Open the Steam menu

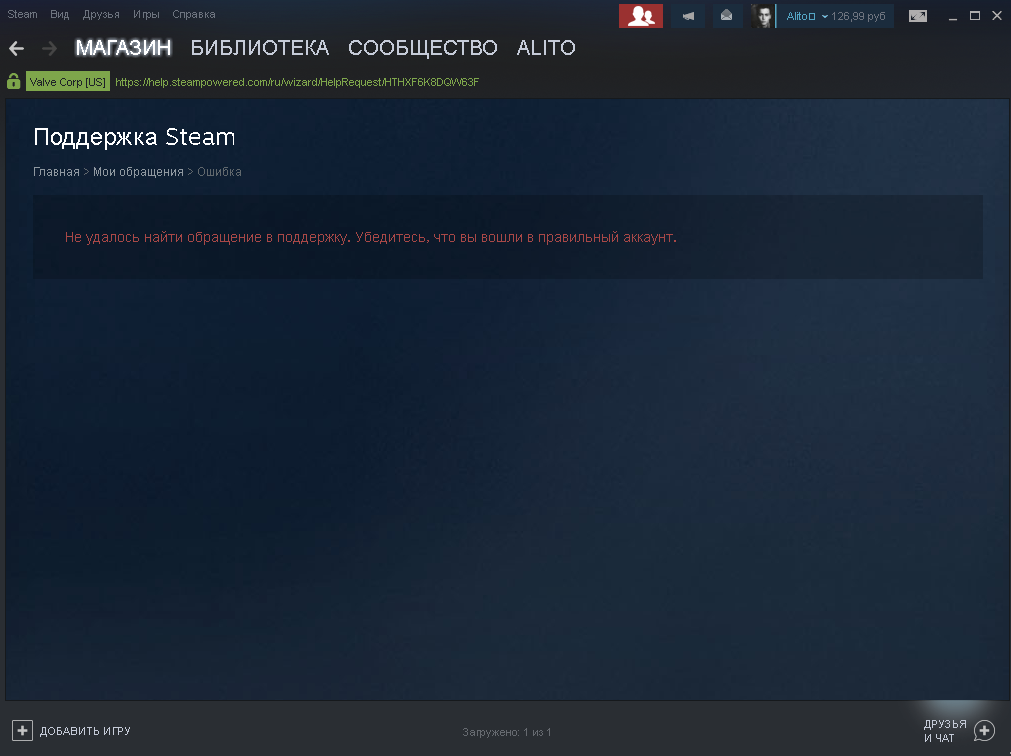point(23,14)
